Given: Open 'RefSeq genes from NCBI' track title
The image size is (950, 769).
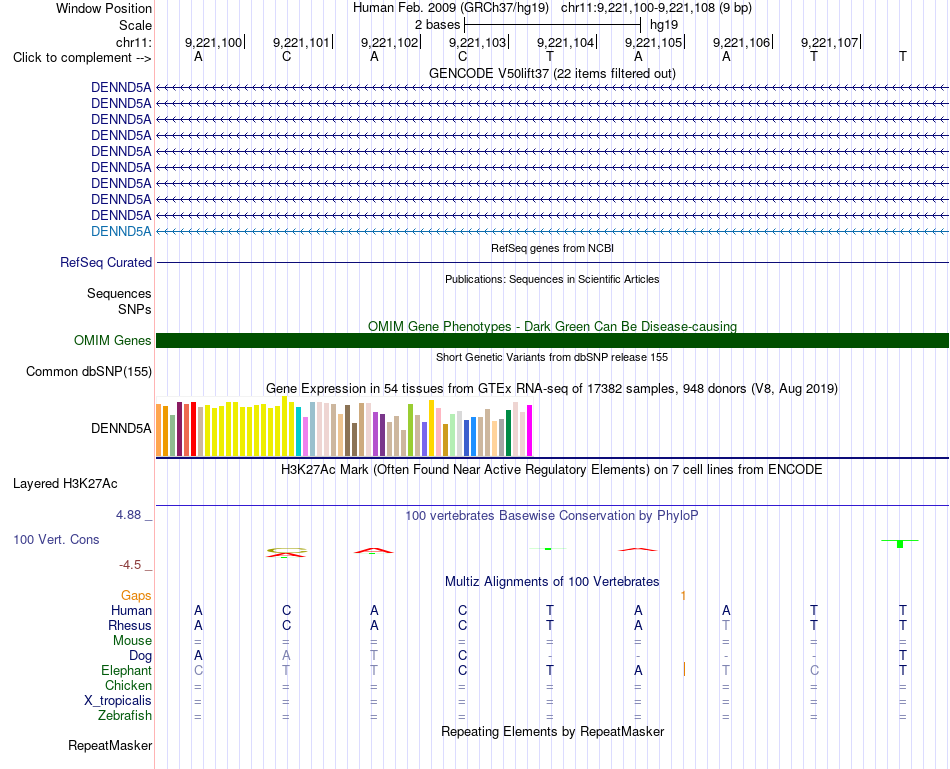Looking at the screenshot, I should [x=552, y=248].
